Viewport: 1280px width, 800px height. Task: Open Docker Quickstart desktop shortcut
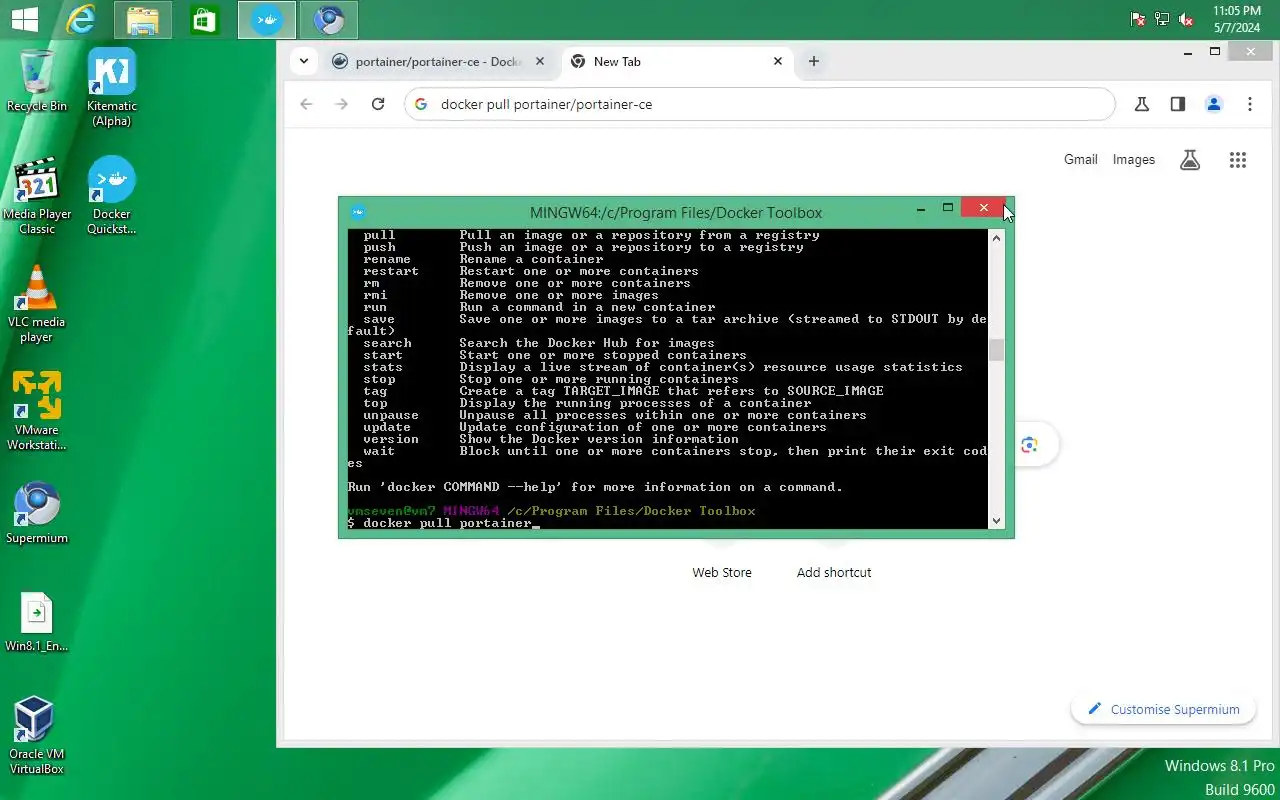[x=112, y=196]
